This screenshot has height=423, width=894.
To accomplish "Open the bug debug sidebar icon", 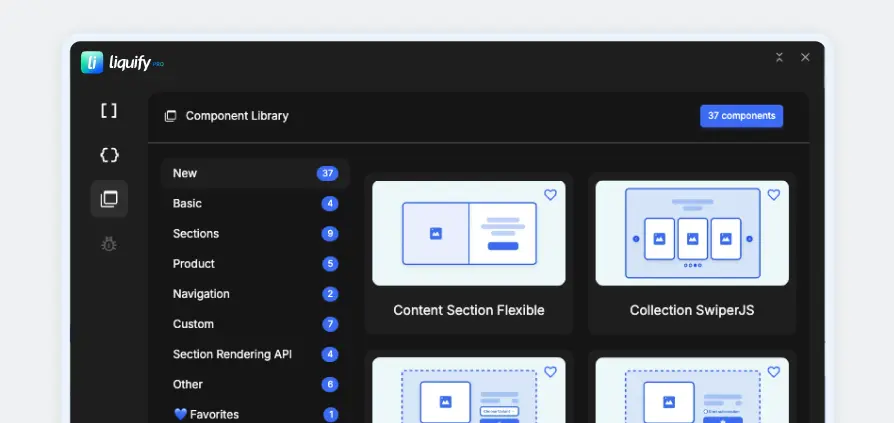I will pyautogui.click(x=109, y=244).
